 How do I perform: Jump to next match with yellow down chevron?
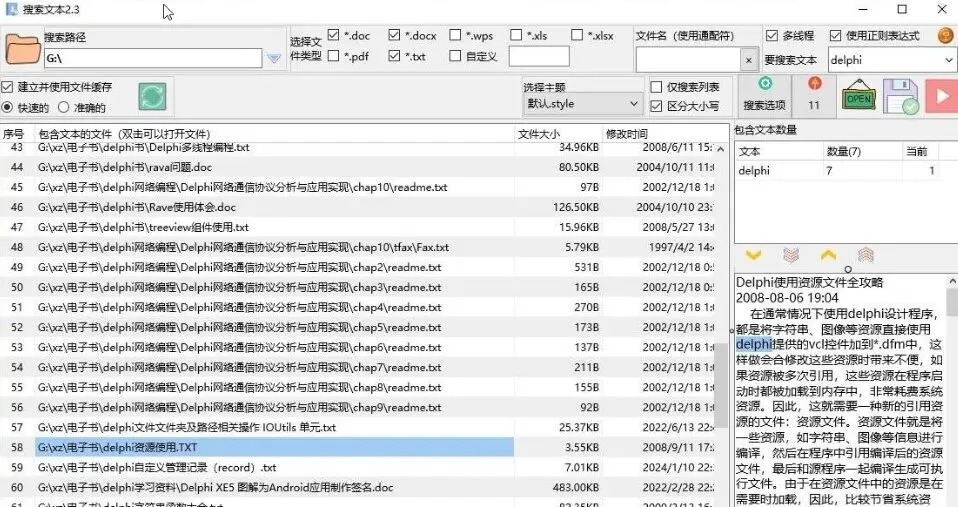(x=753, y=255)
